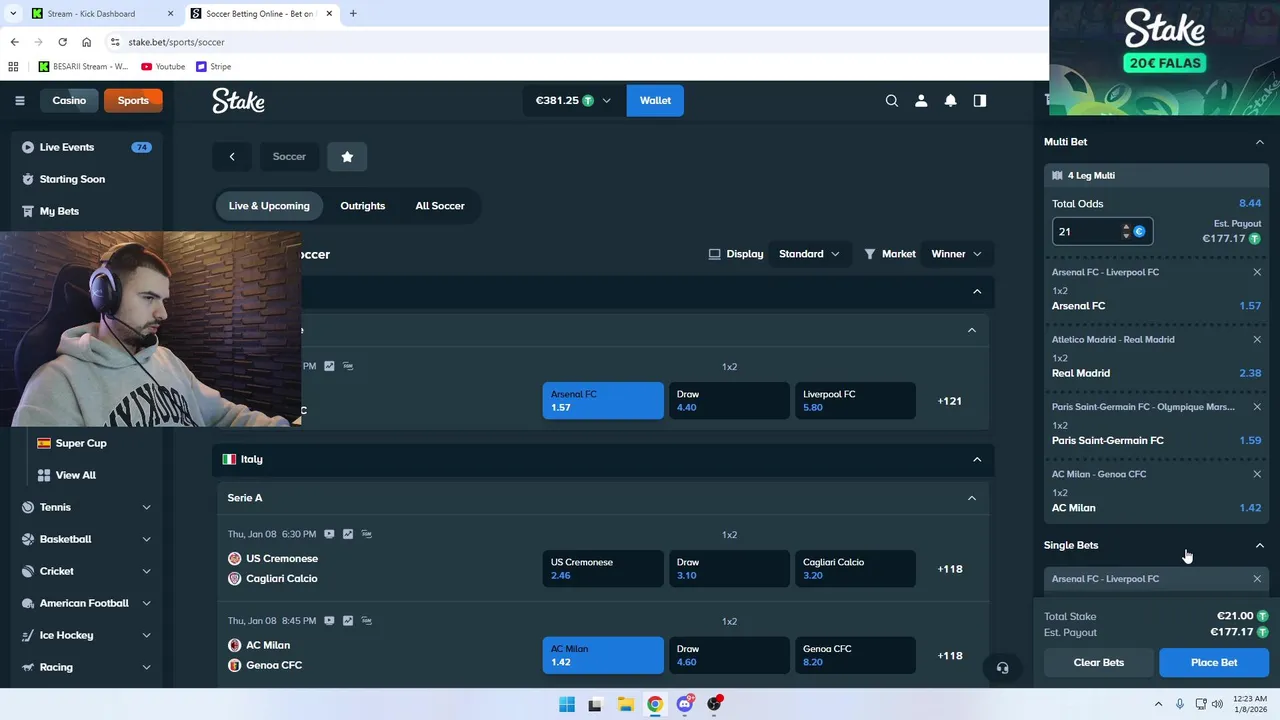
Task: Click the Place Bet button
Action: point(1214,662)
